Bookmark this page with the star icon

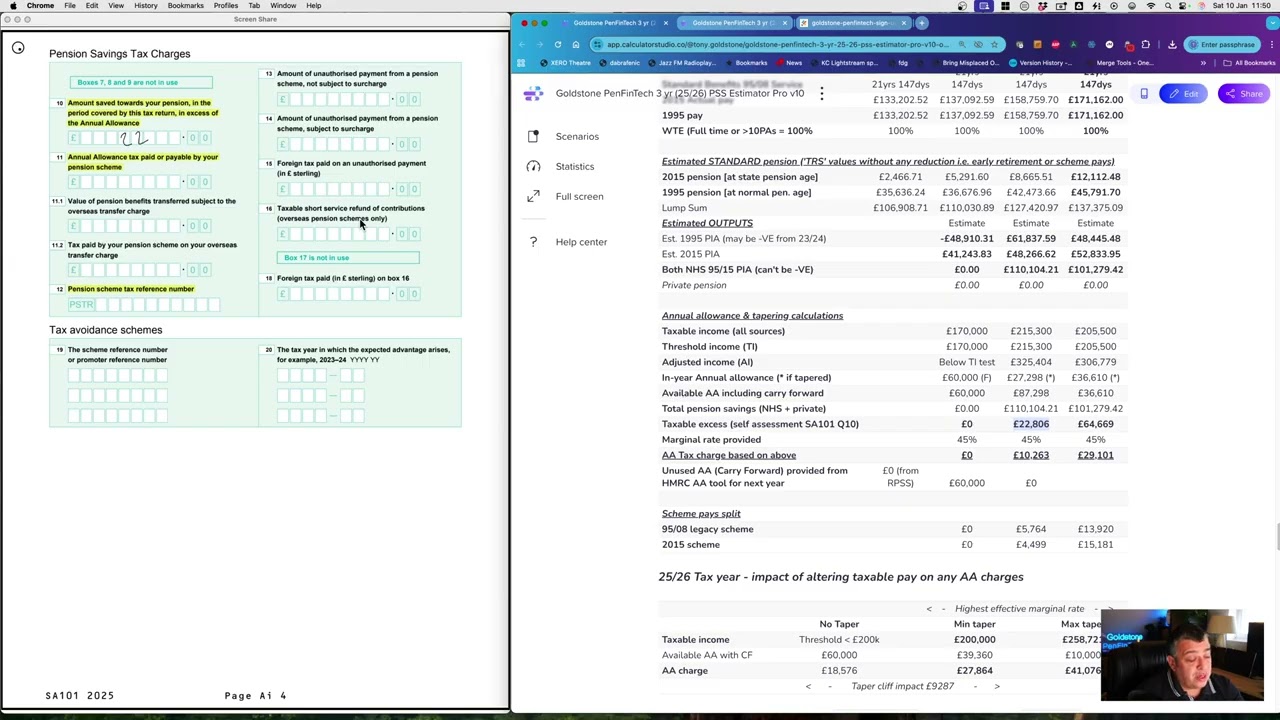tap(994, 44)
